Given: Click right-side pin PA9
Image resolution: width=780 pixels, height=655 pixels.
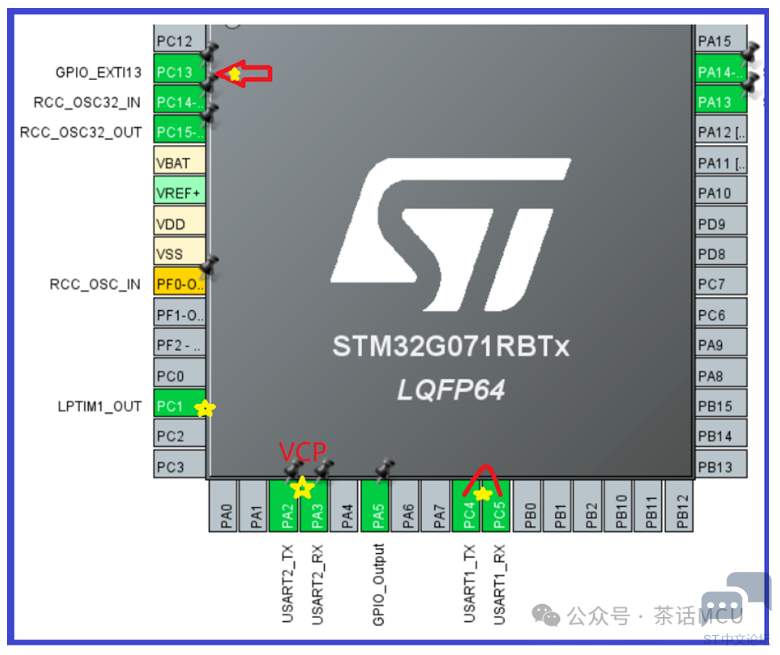Looking at the screenshot, I should click(721, 342).
